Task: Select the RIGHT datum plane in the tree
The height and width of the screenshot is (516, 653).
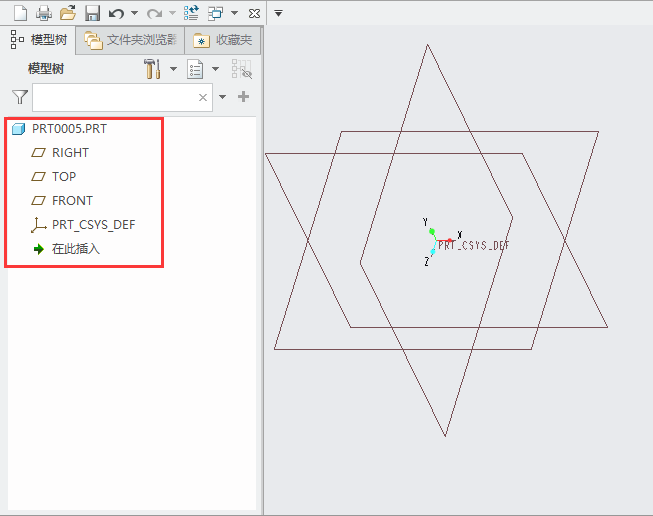Action: point(60,152)
